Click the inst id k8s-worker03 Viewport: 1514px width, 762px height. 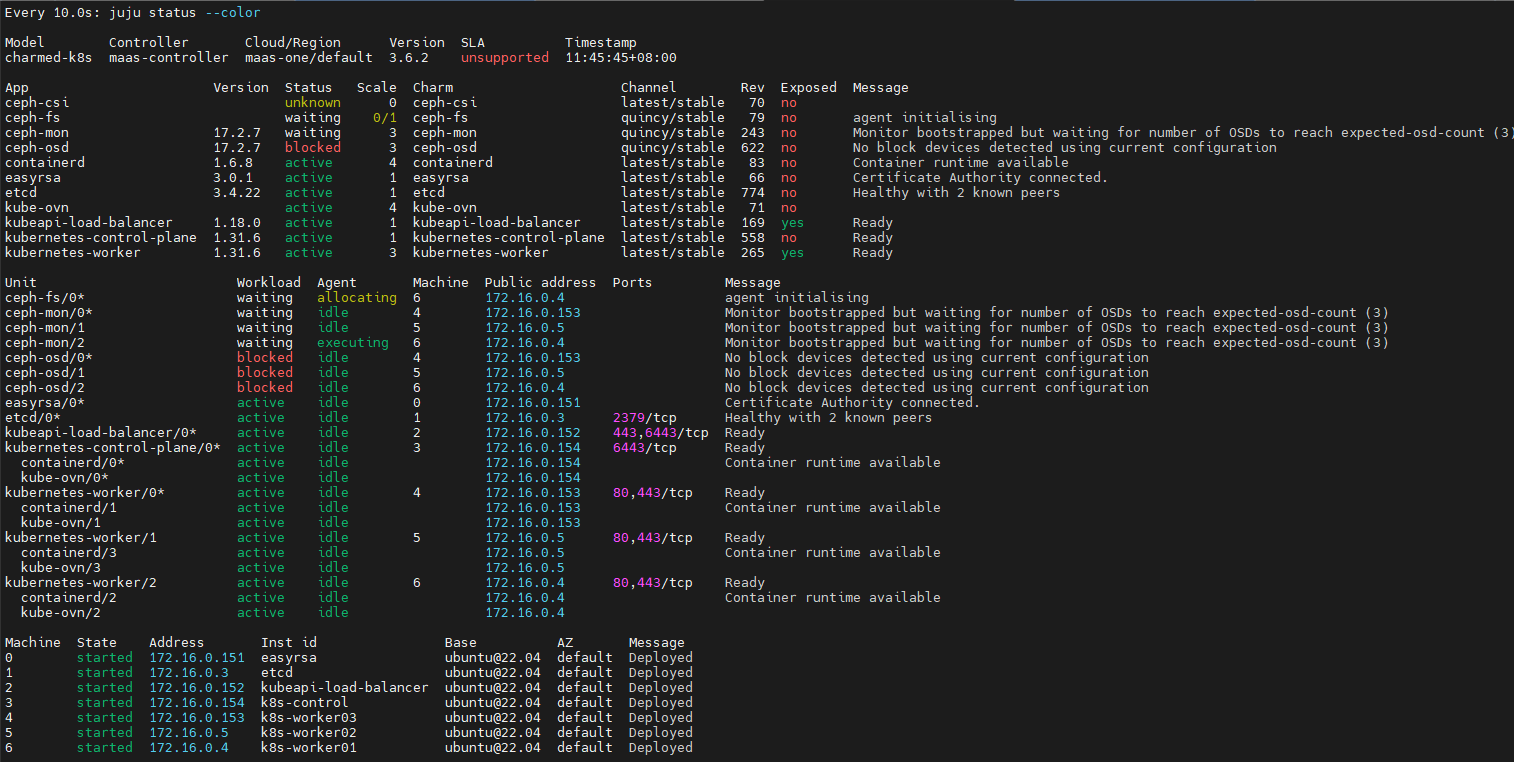[309, 717]
